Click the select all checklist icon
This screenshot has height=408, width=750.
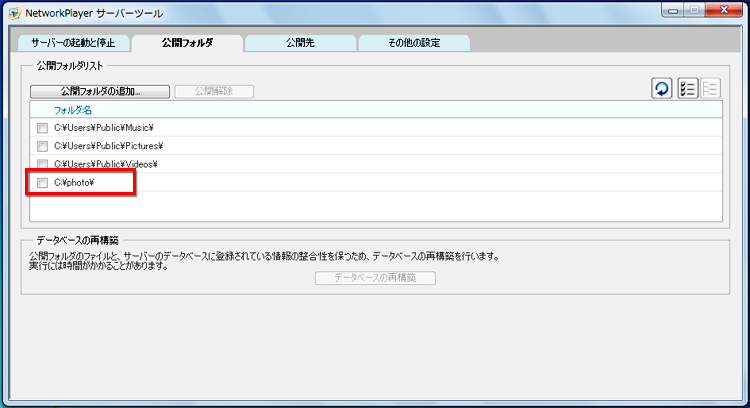pyautogui.click(x=687, y=88)
